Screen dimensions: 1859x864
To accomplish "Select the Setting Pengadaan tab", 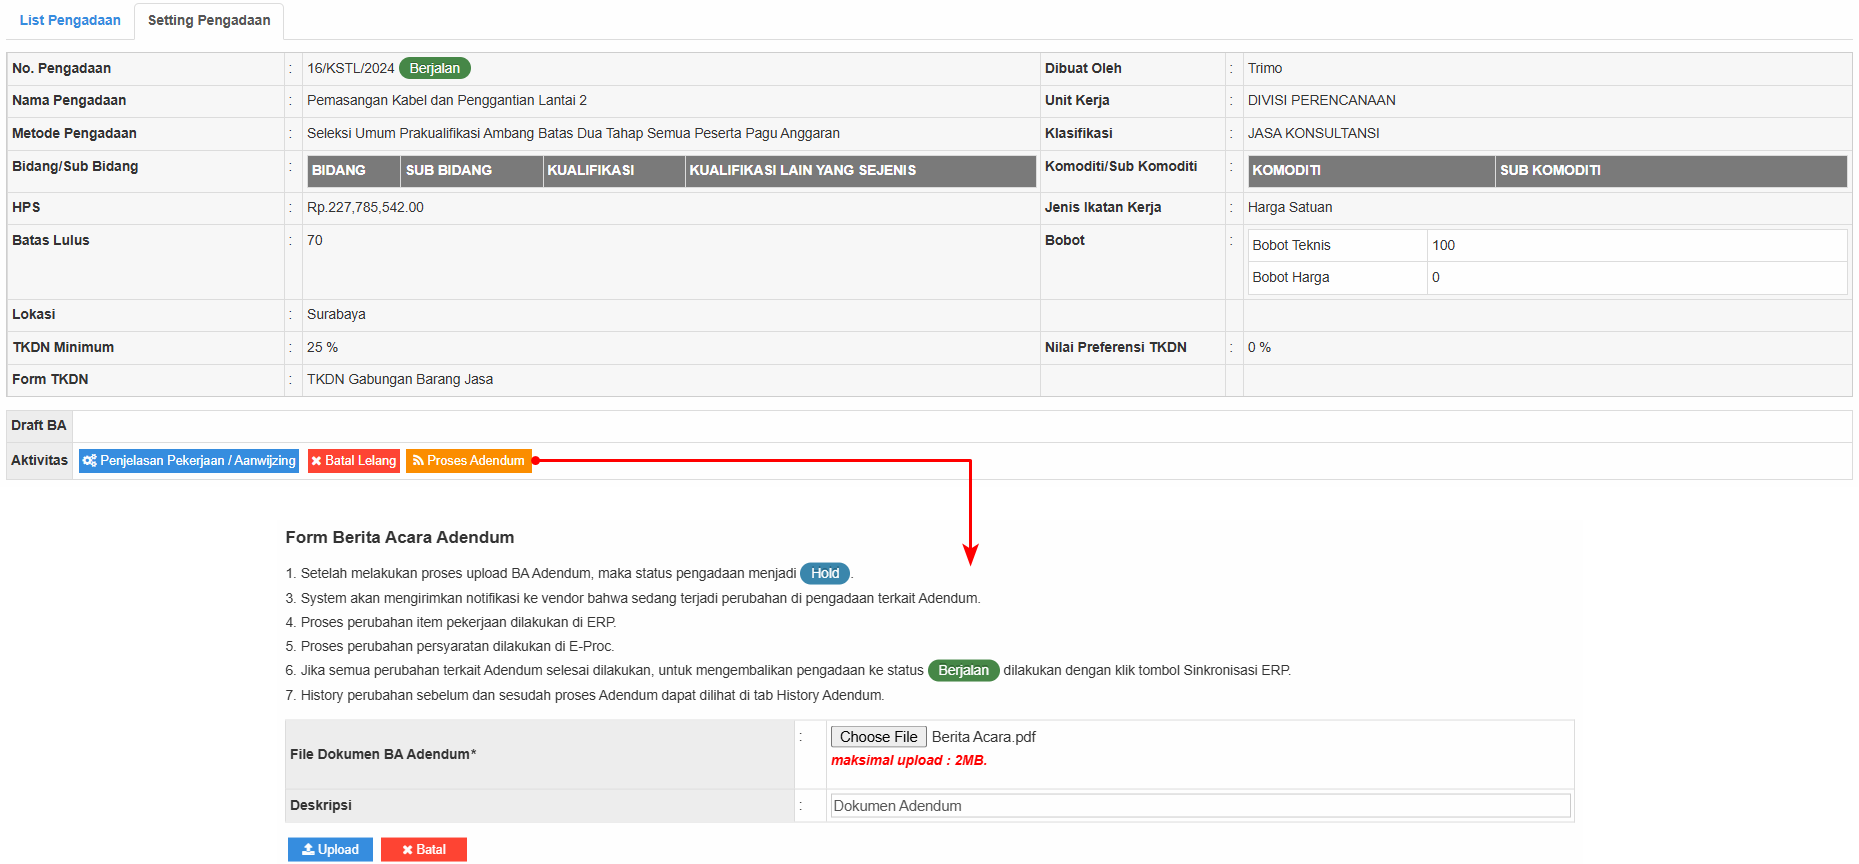I will 209,20.
